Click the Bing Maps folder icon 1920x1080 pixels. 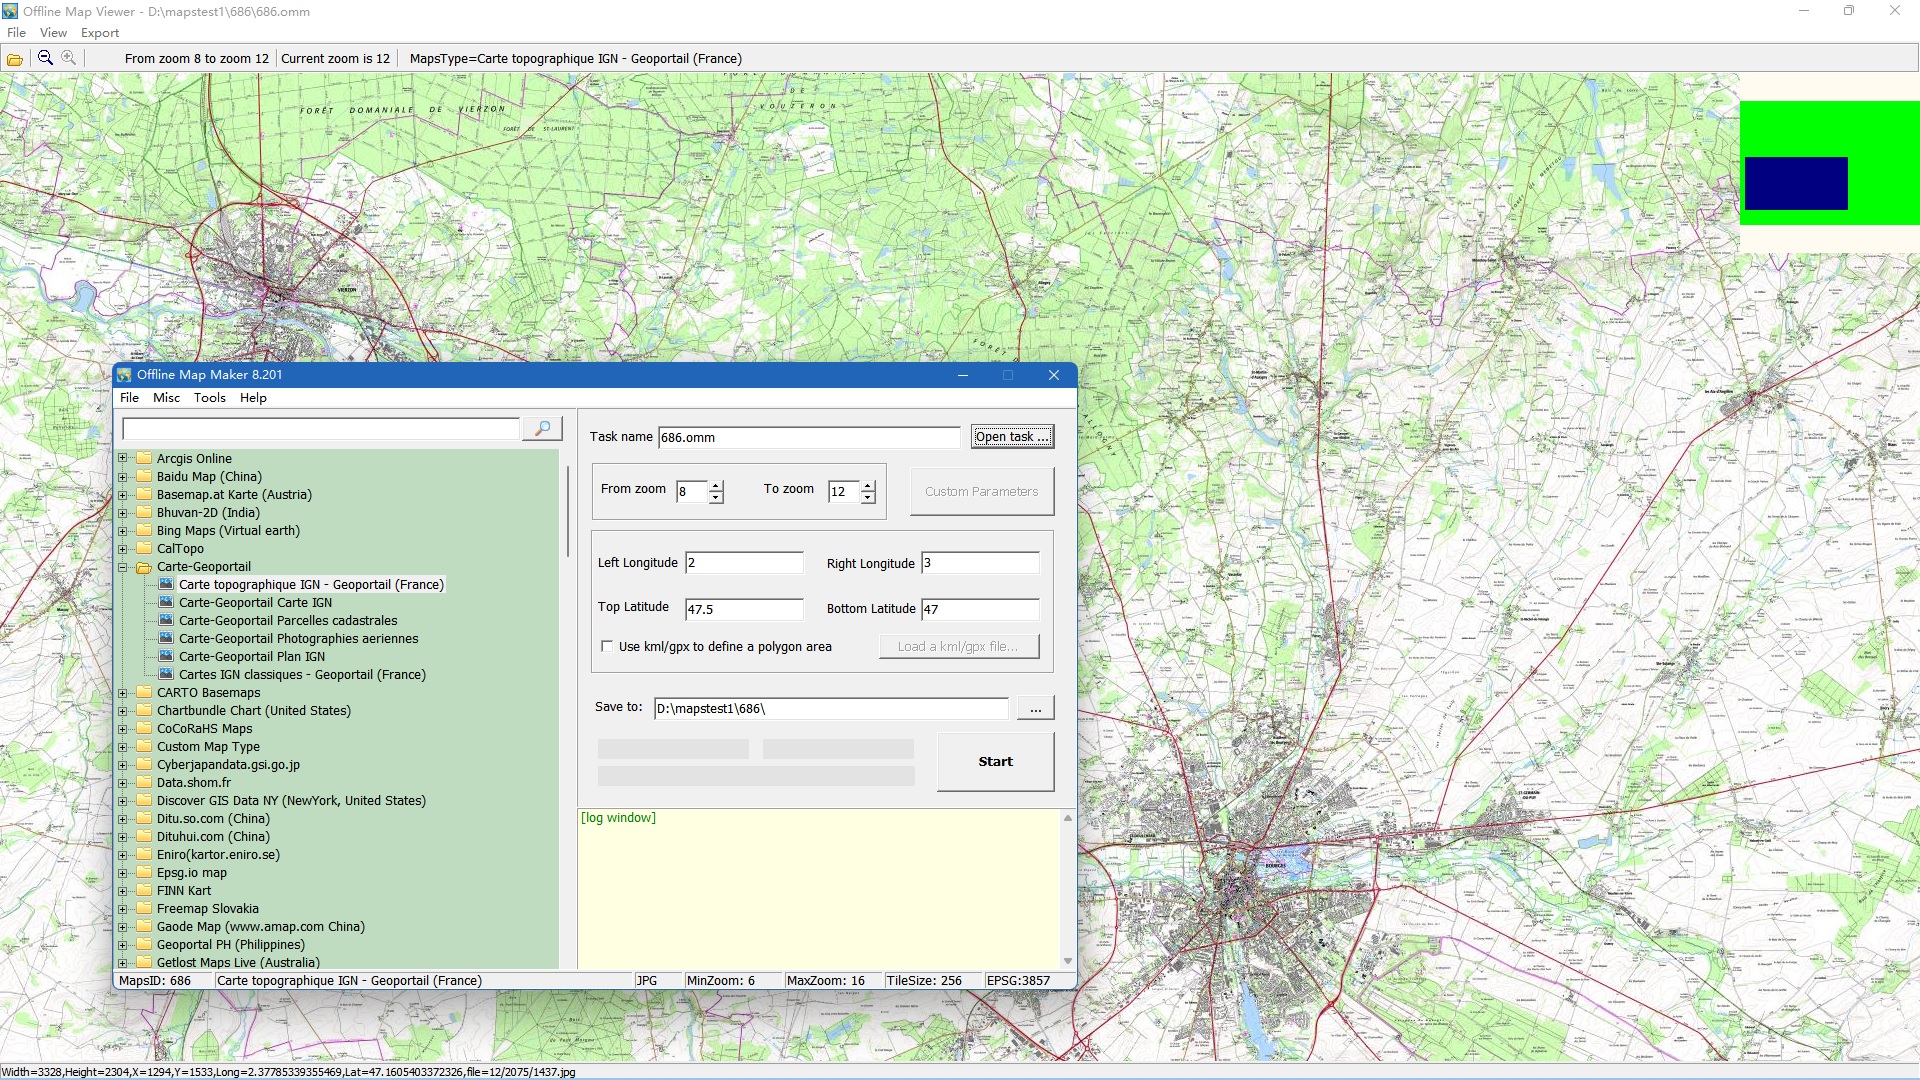tap(144, 531)
